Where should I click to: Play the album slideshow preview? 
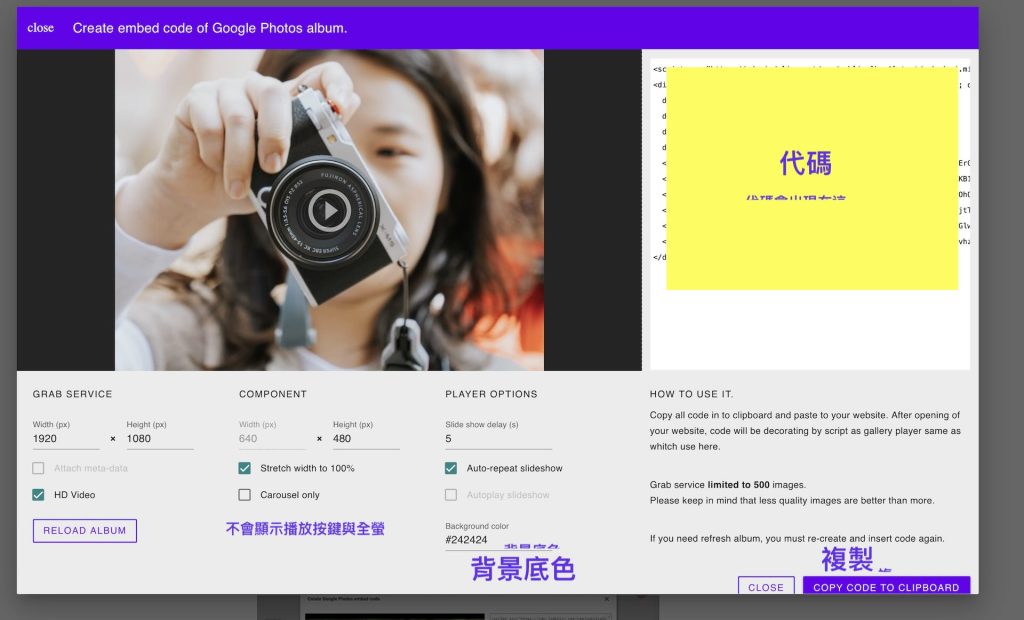[x=329, y=210]
